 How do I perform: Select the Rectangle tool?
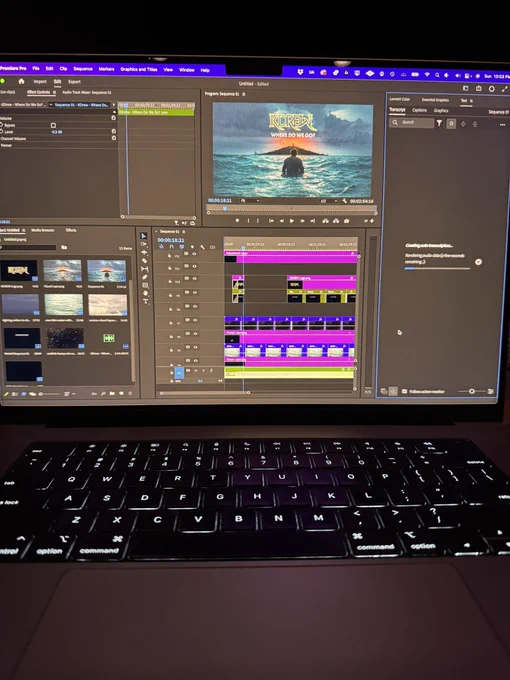click(146, 285)
